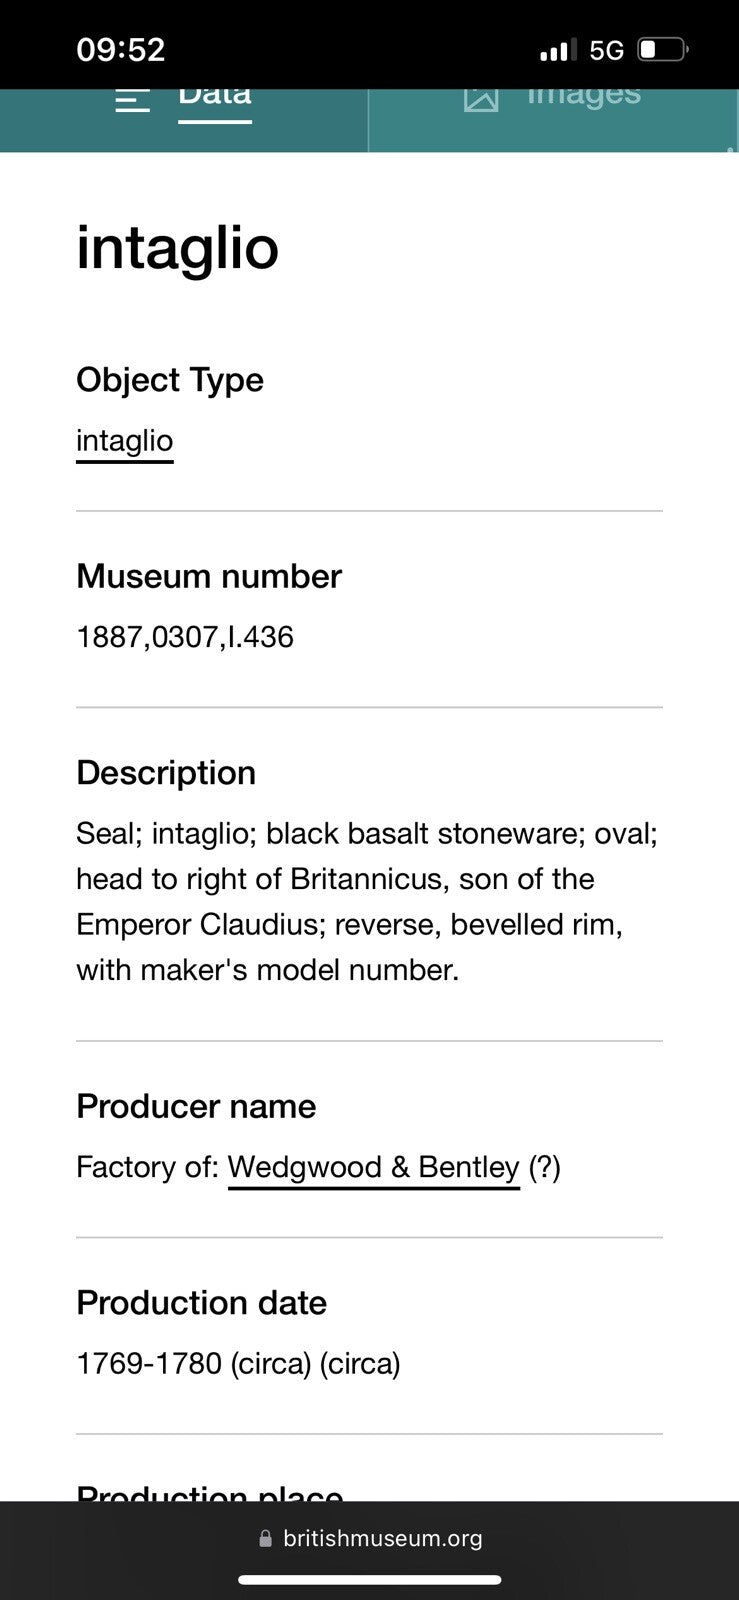Click the Object Type heading
Image resolution: width=739 pixels, height=1600 pixels.
tap(170, 380)
